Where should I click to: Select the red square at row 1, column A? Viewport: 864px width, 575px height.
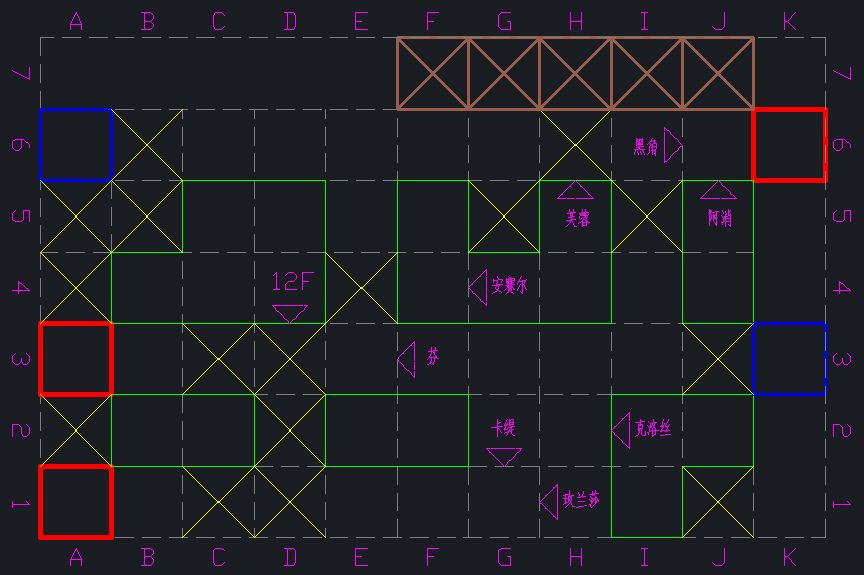76,502
